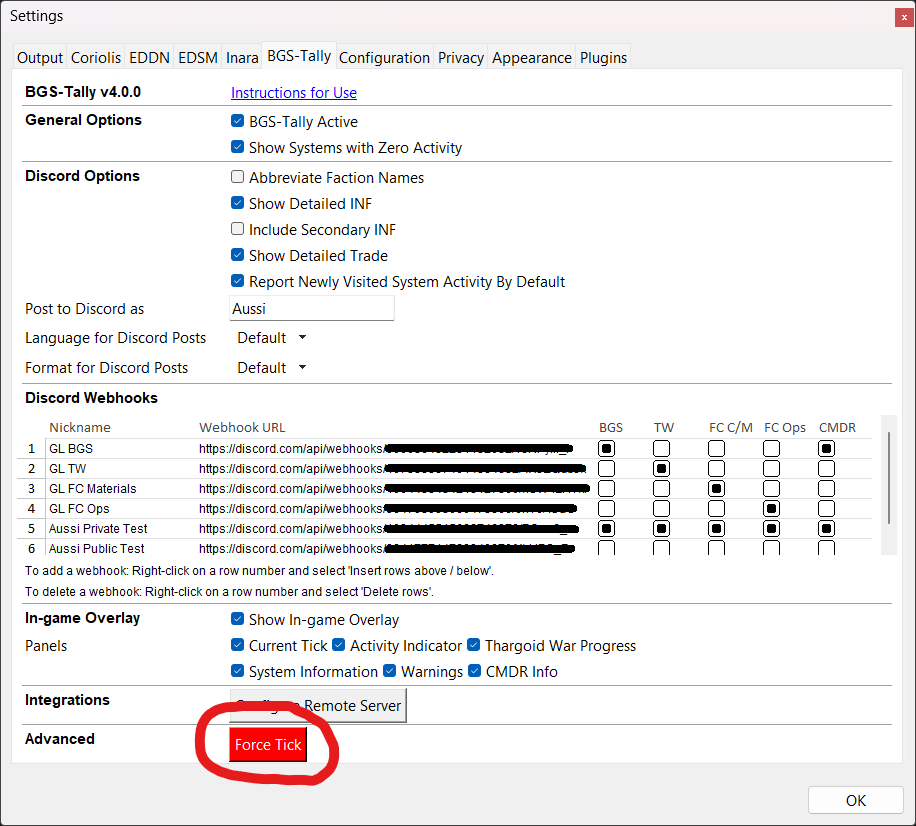916x826 pixels.
Task: Toggle the Warnings panel checkbox
Action: click(x=390, y=671)
